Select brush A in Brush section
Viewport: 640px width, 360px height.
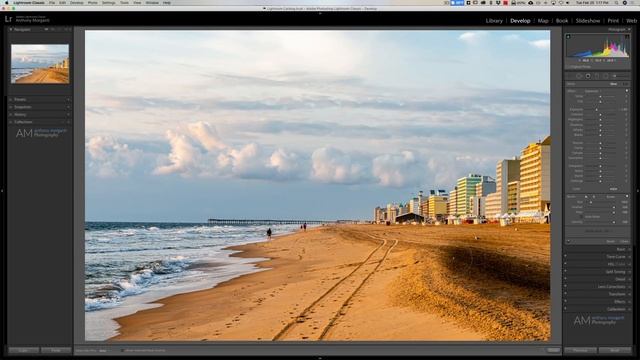point(586,197)
